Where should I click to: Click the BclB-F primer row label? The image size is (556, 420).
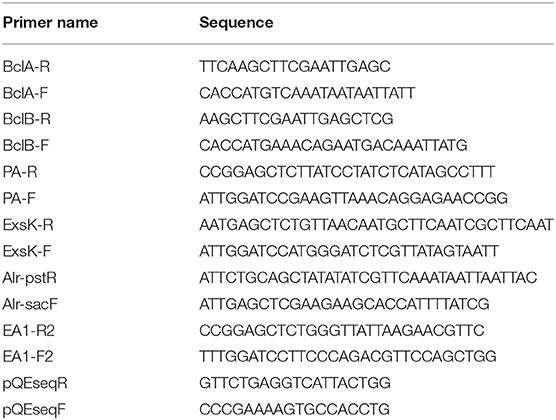pyautogui.click(x=26, y=145)
